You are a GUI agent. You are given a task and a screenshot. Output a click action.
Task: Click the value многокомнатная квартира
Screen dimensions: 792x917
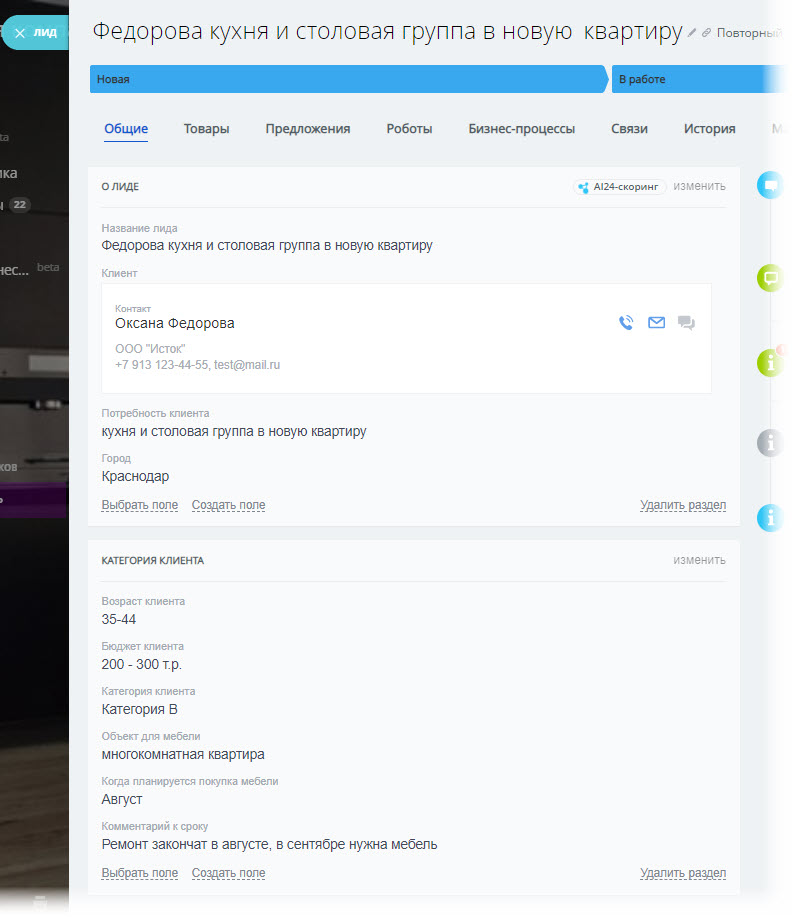pos(183,754)
